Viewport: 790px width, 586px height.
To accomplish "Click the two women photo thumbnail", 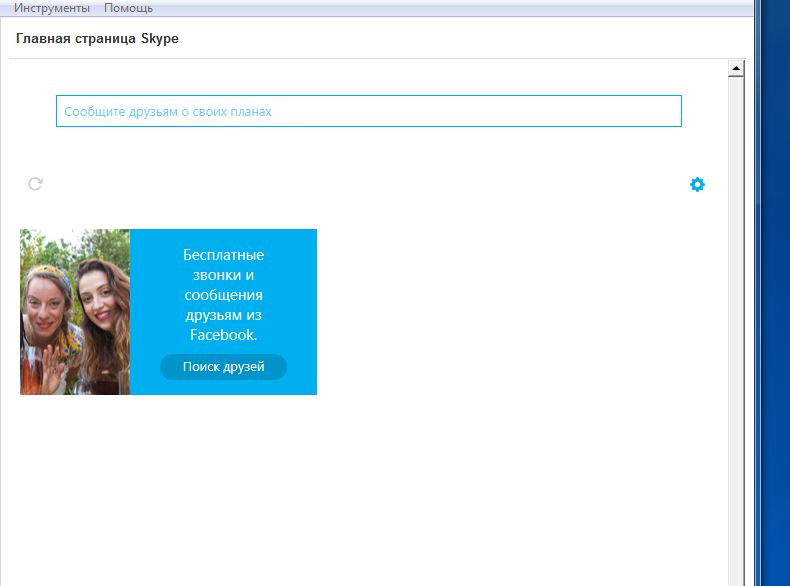I will pyautogui.click(x=75, y=312).
